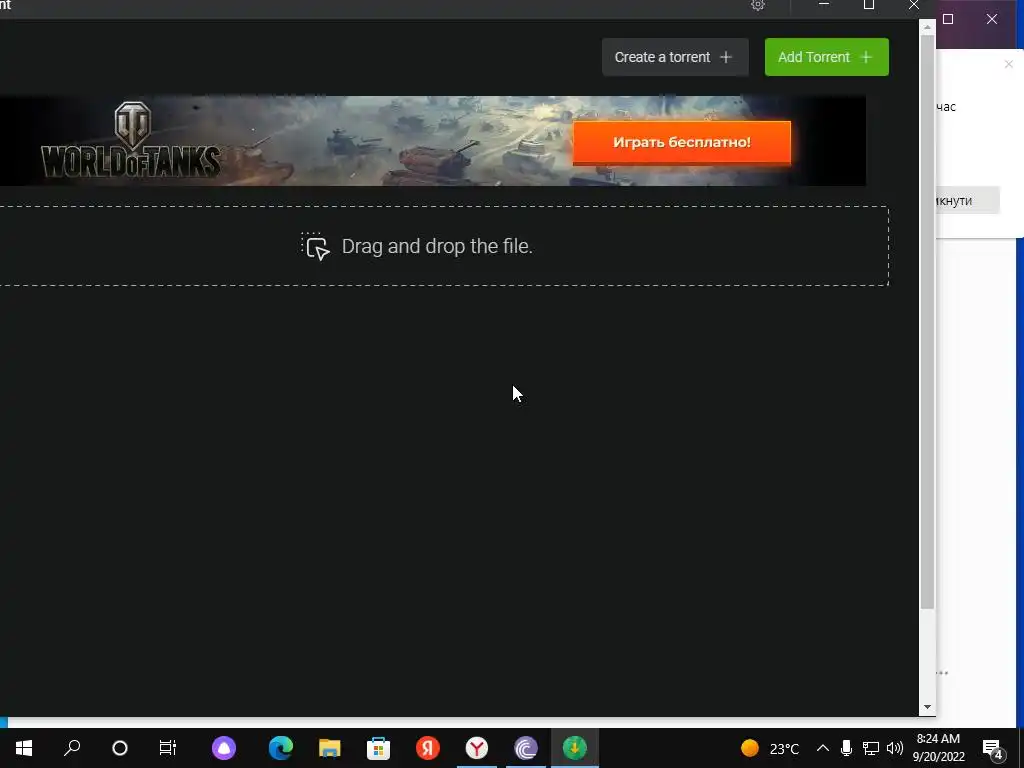Minimize the torrent client window
The image size is (1024, 768).
click(824, 5)
